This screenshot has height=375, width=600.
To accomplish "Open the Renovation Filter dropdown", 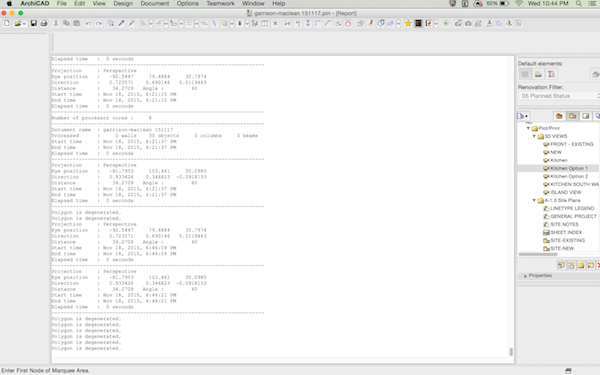I will [x=559, y=96].
